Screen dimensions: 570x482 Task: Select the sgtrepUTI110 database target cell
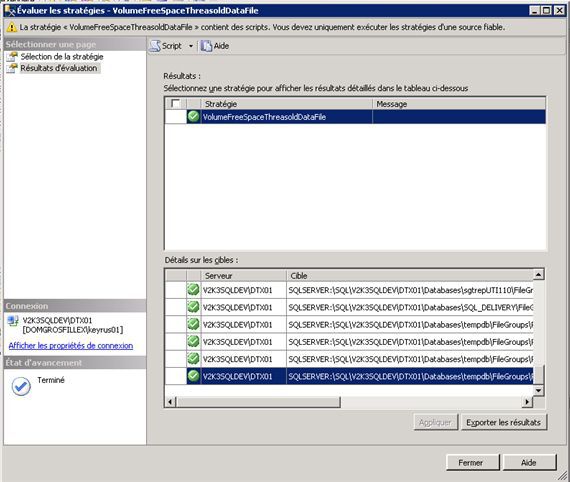pyautogui.click(x=410, y=290)
